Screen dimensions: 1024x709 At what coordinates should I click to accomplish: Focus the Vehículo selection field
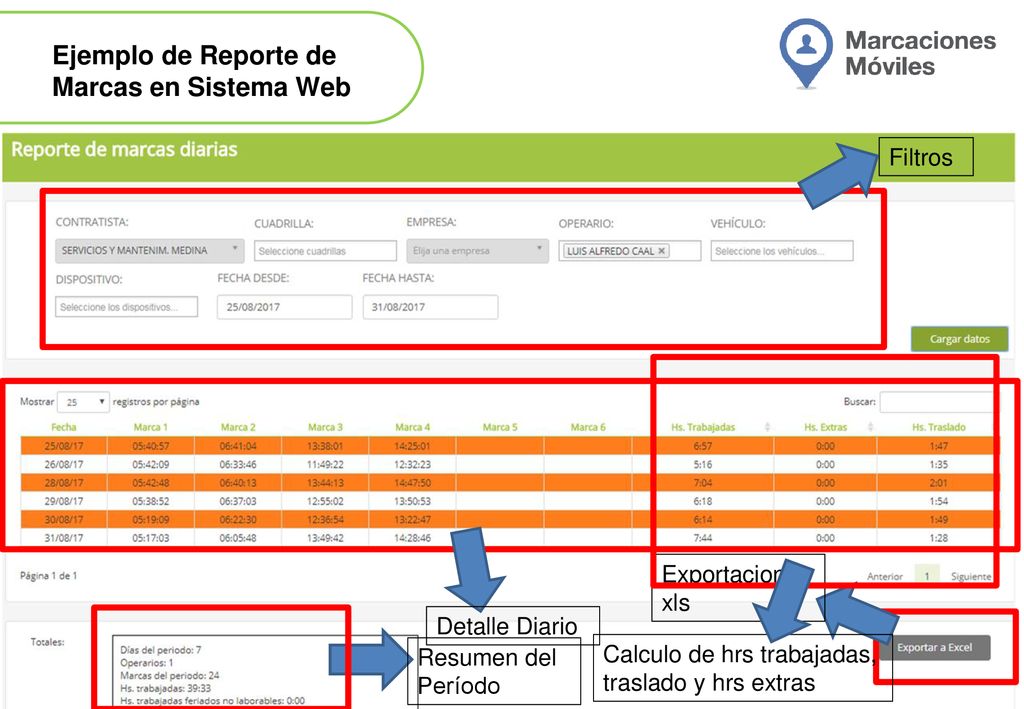pyautogui.click(x=782, y=251)
